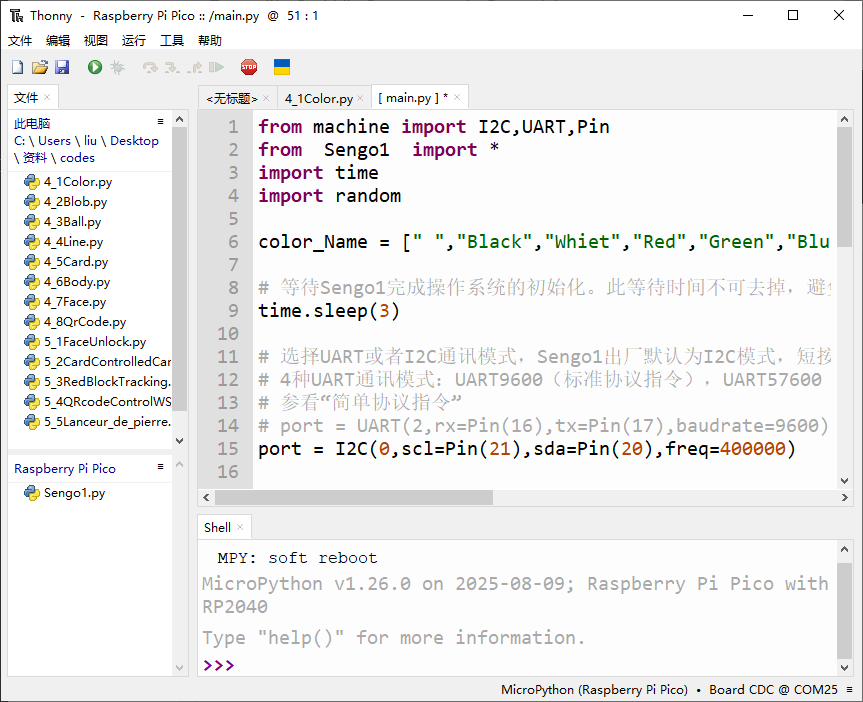Click the Shell prompt input line
863x702 pixels.
pos(517,665)
